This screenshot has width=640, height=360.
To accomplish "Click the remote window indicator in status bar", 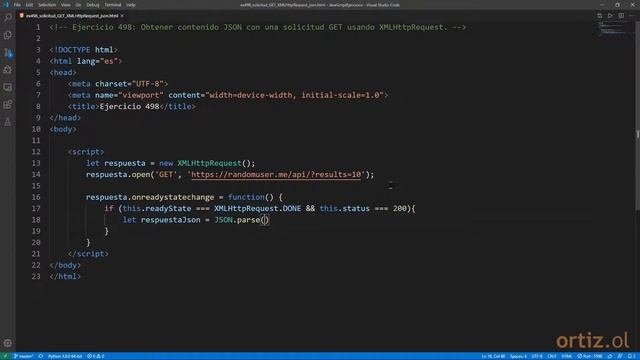I will (x=5, y=356).
